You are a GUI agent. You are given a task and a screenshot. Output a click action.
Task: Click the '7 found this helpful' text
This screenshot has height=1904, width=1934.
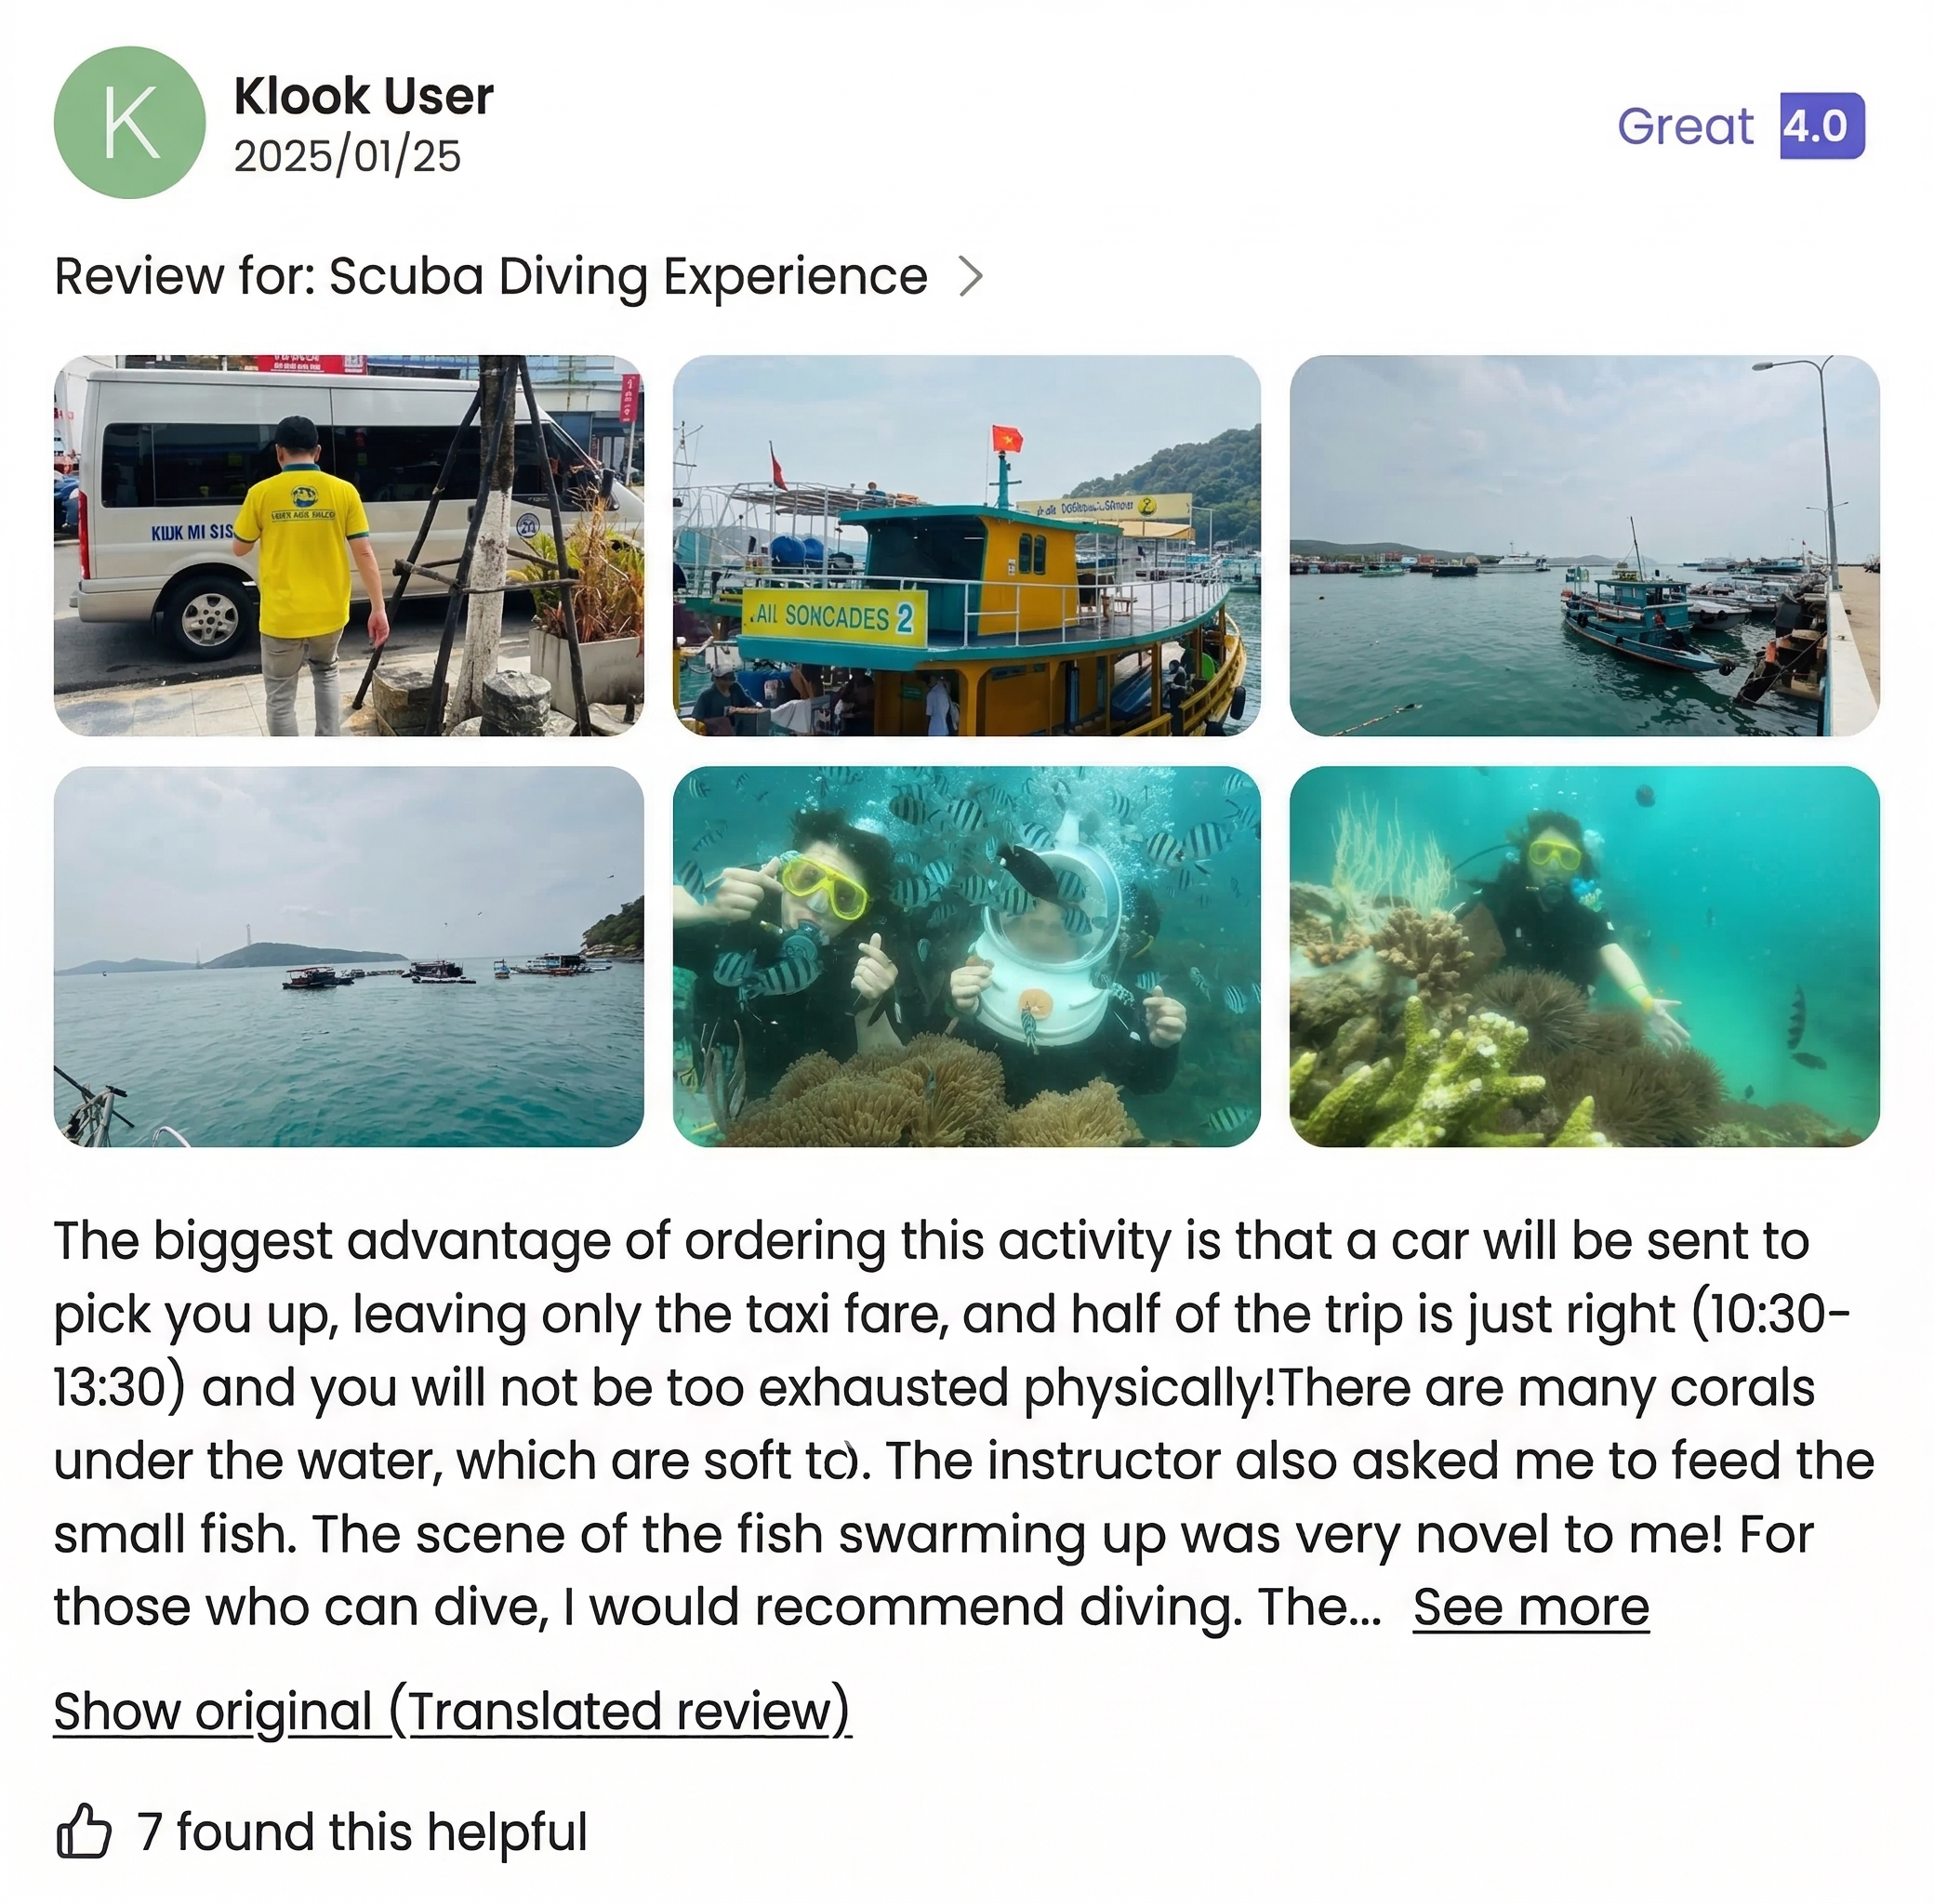click(362, 1832)
